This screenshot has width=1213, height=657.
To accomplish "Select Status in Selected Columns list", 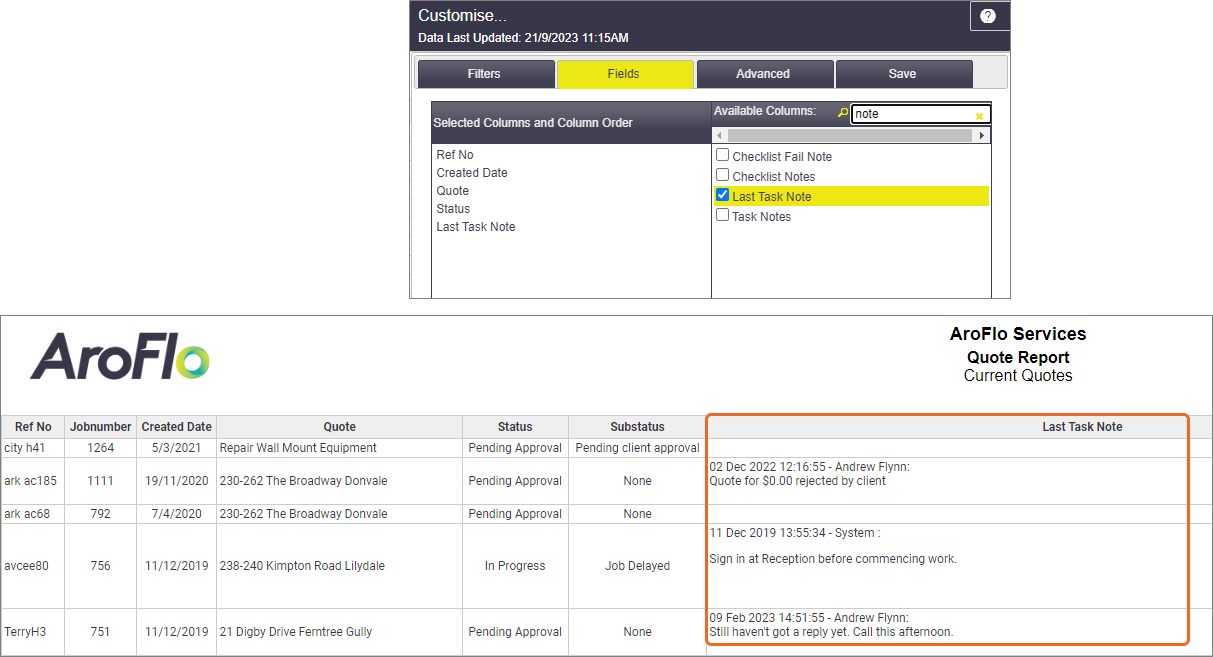I will [453, 209].
